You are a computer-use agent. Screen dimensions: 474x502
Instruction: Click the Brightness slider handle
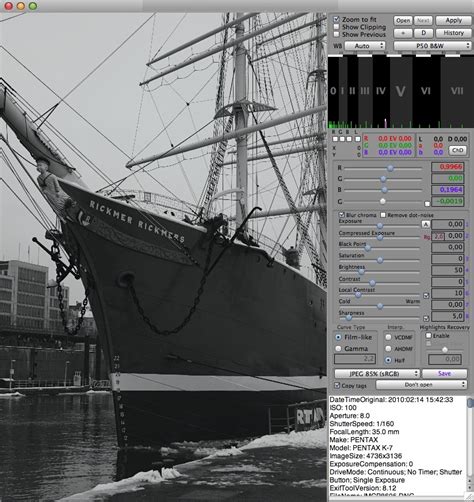[x=361, y=272]
